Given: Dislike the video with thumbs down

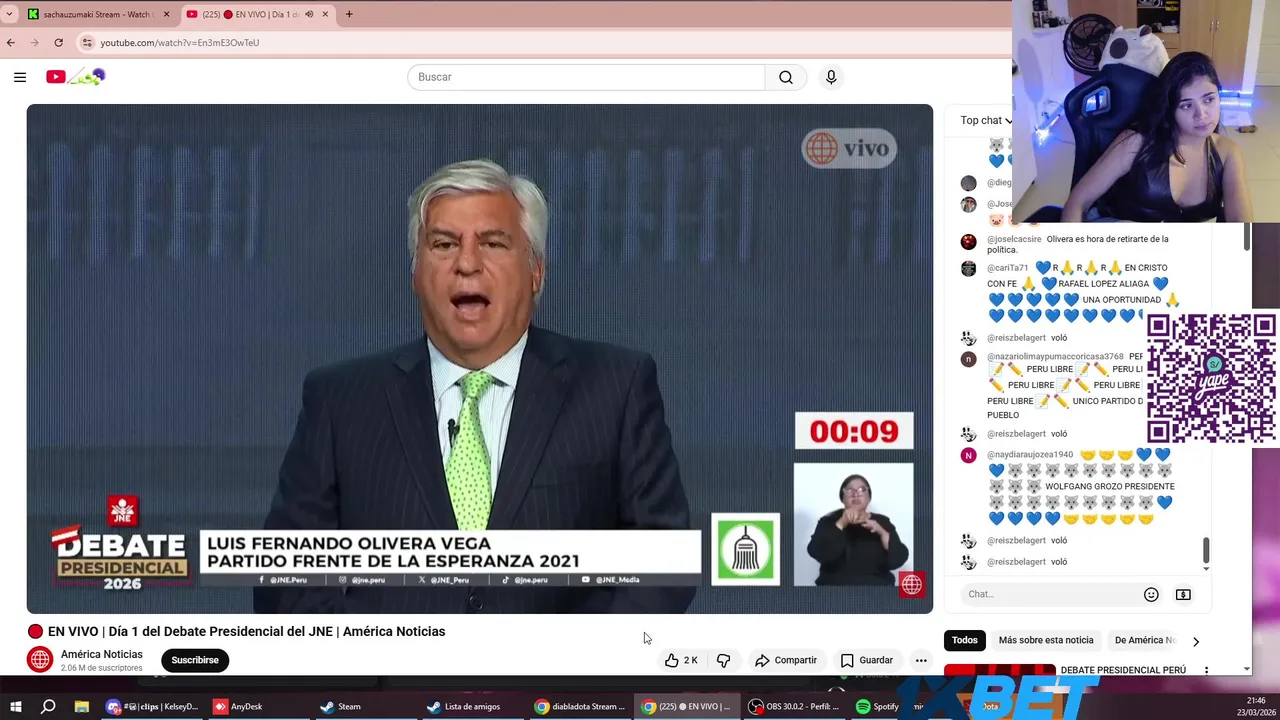Looking at the screenshot, I should click(723, 660).
